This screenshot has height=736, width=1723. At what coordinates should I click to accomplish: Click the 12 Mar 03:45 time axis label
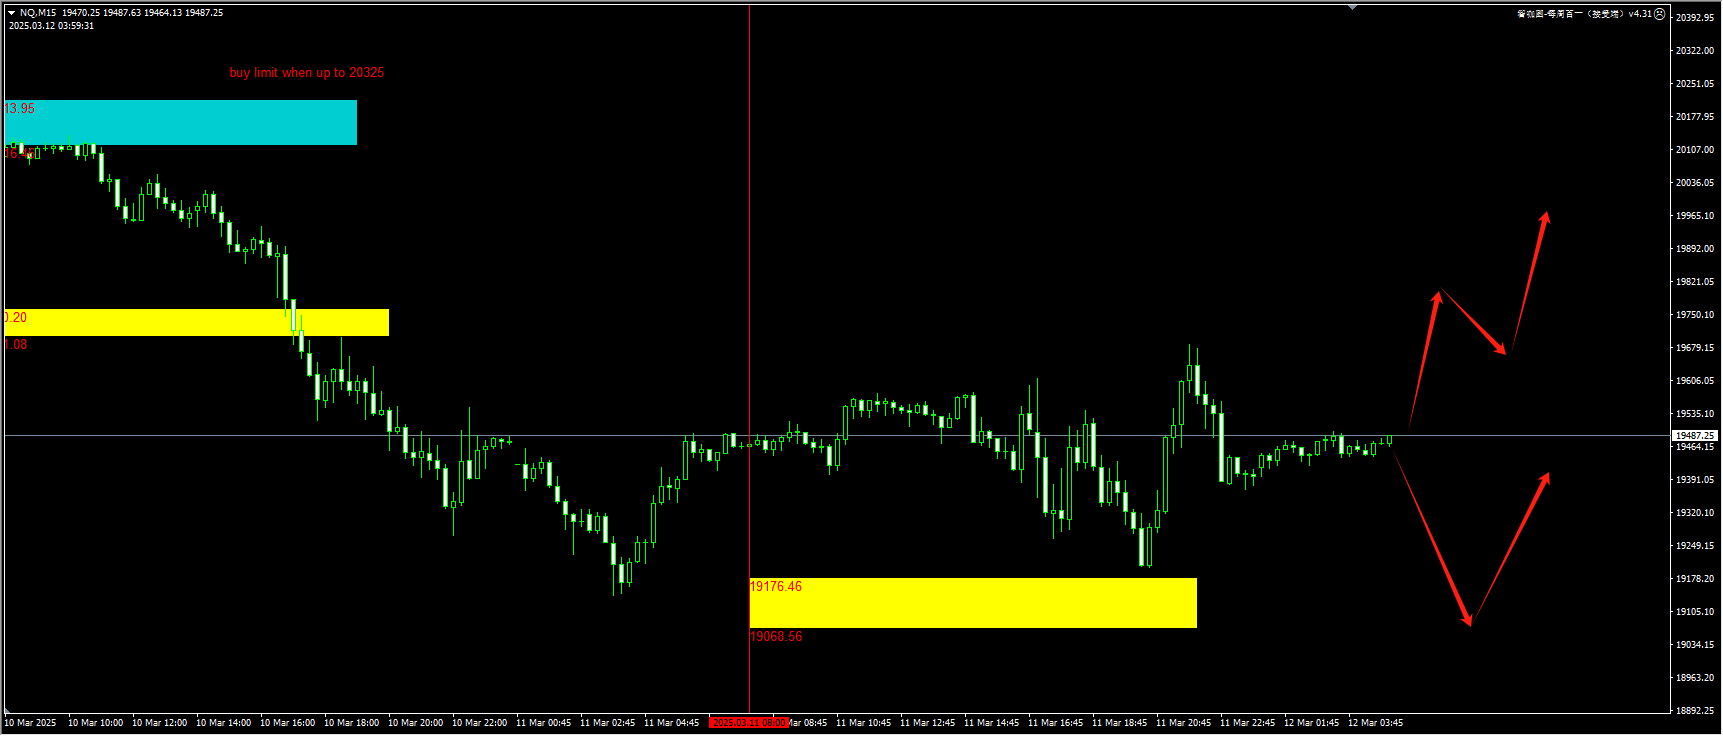point(1375,723)
